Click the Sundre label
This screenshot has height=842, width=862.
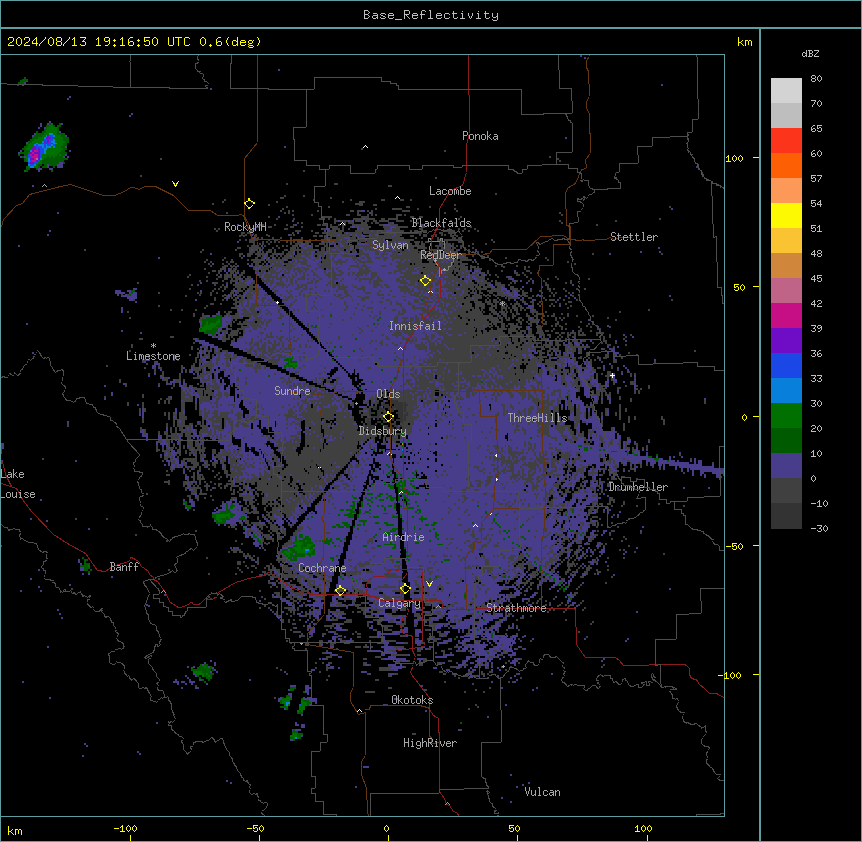[x=292, y=391]
